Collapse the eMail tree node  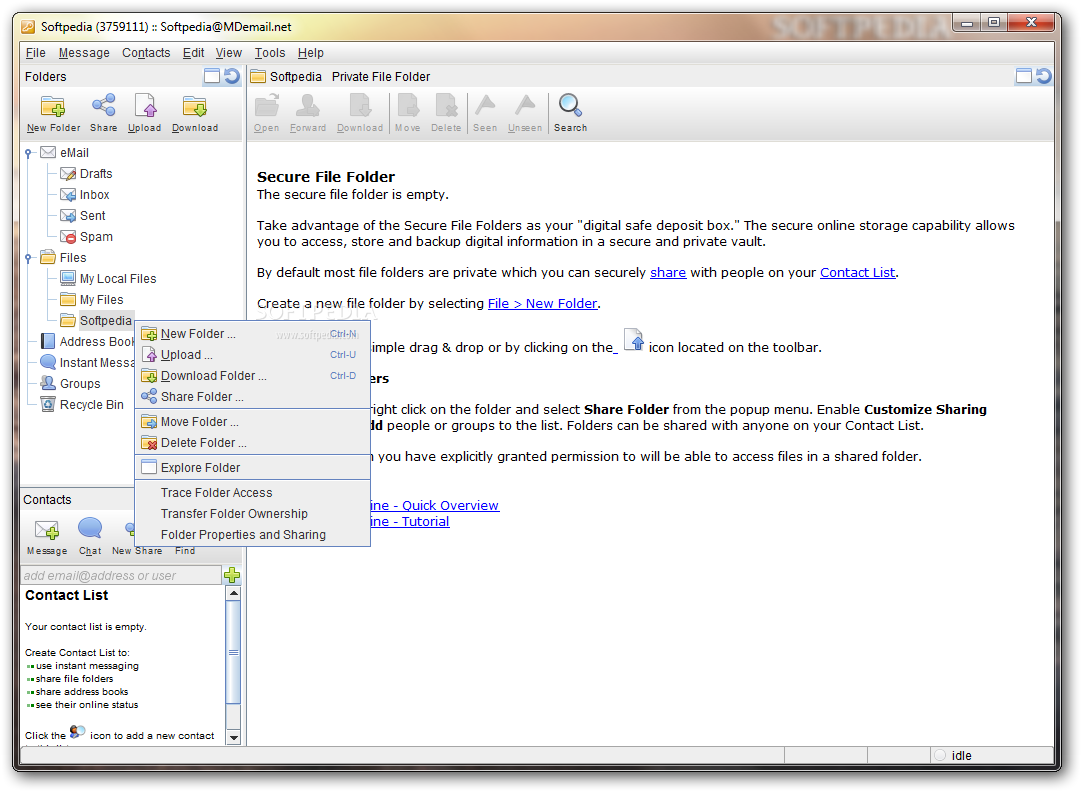28,153
